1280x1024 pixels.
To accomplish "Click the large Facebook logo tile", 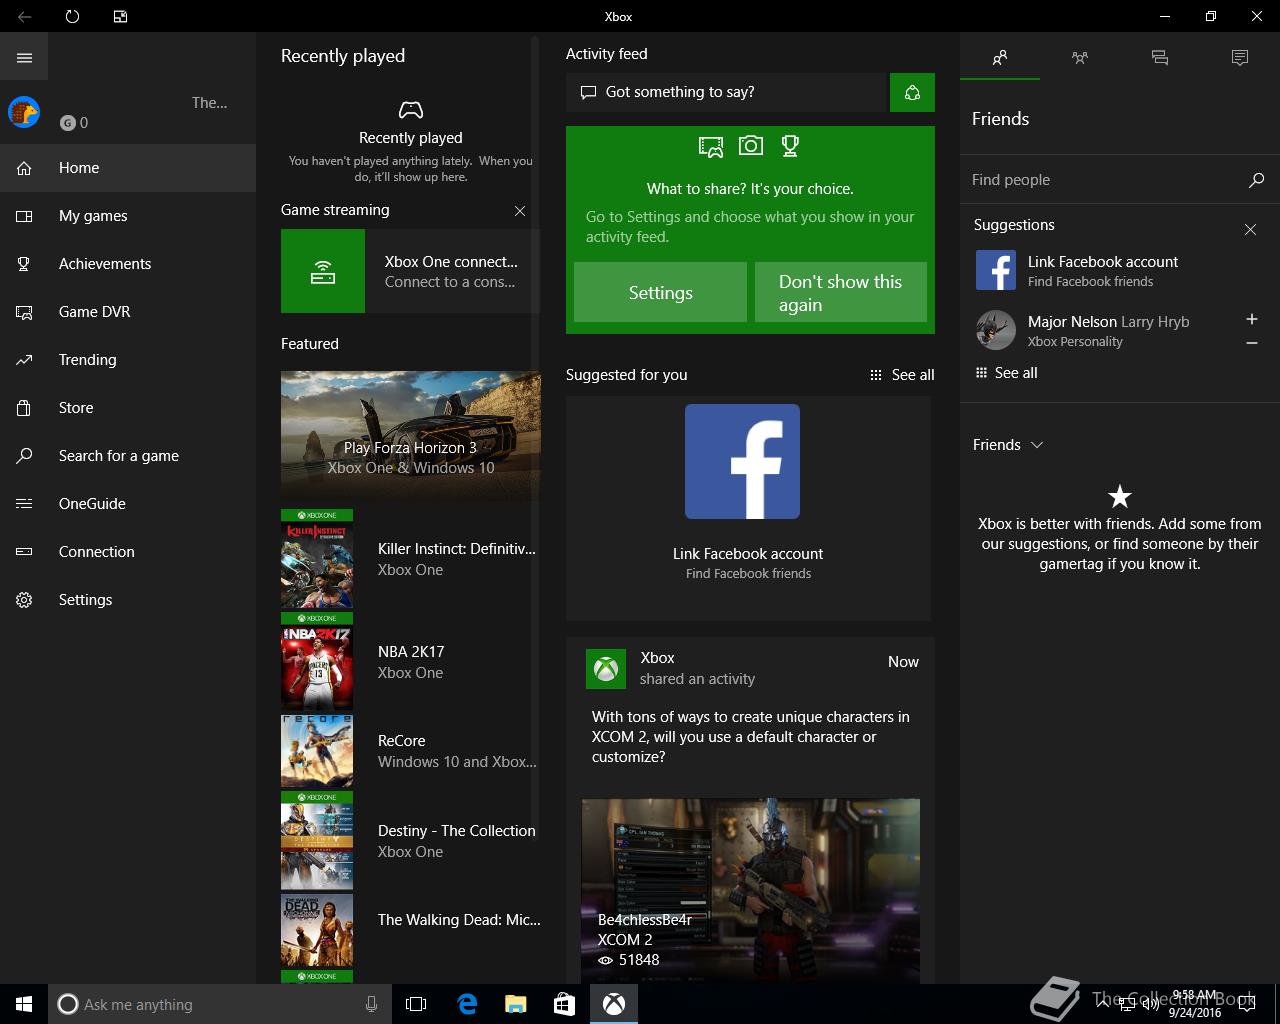I will pos(742,461).
